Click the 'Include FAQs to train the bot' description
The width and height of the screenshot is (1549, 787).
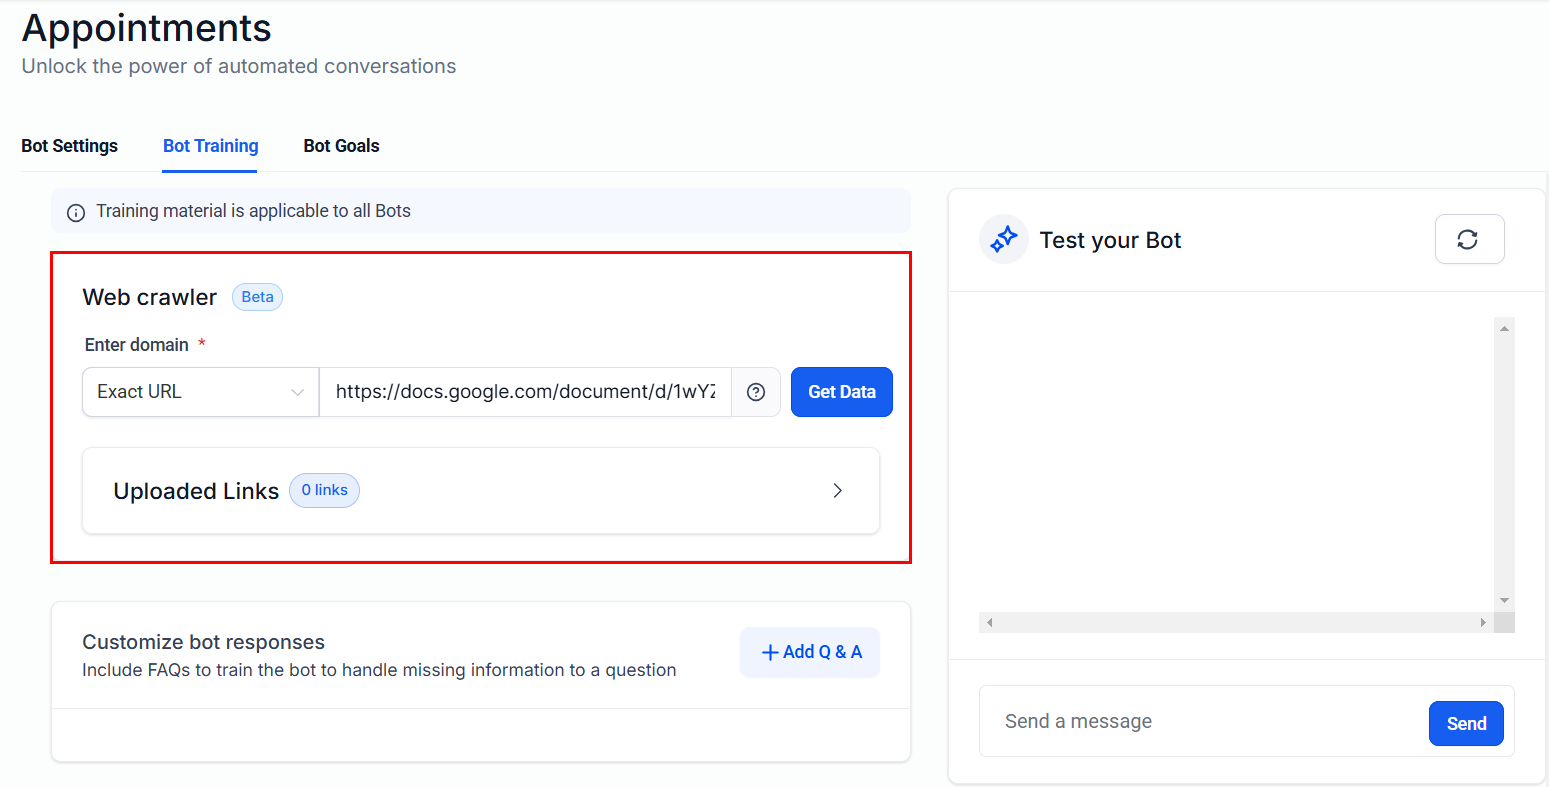coord(379,670)
